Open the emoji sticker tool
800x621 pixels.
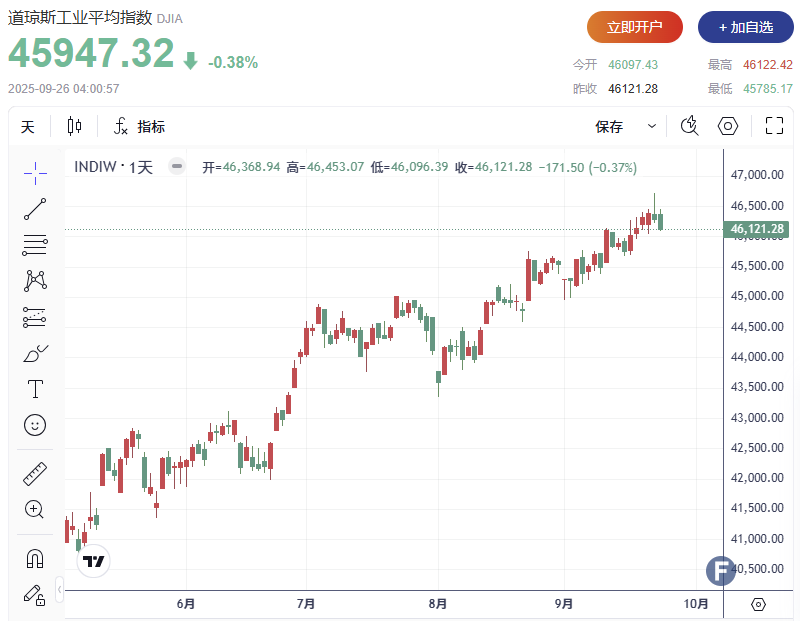coord(35,425)
